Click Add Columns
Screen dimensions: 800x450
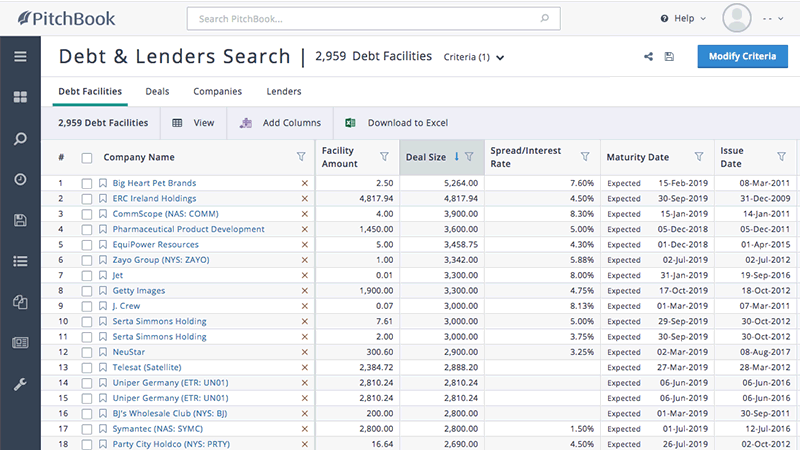point(281,123)
